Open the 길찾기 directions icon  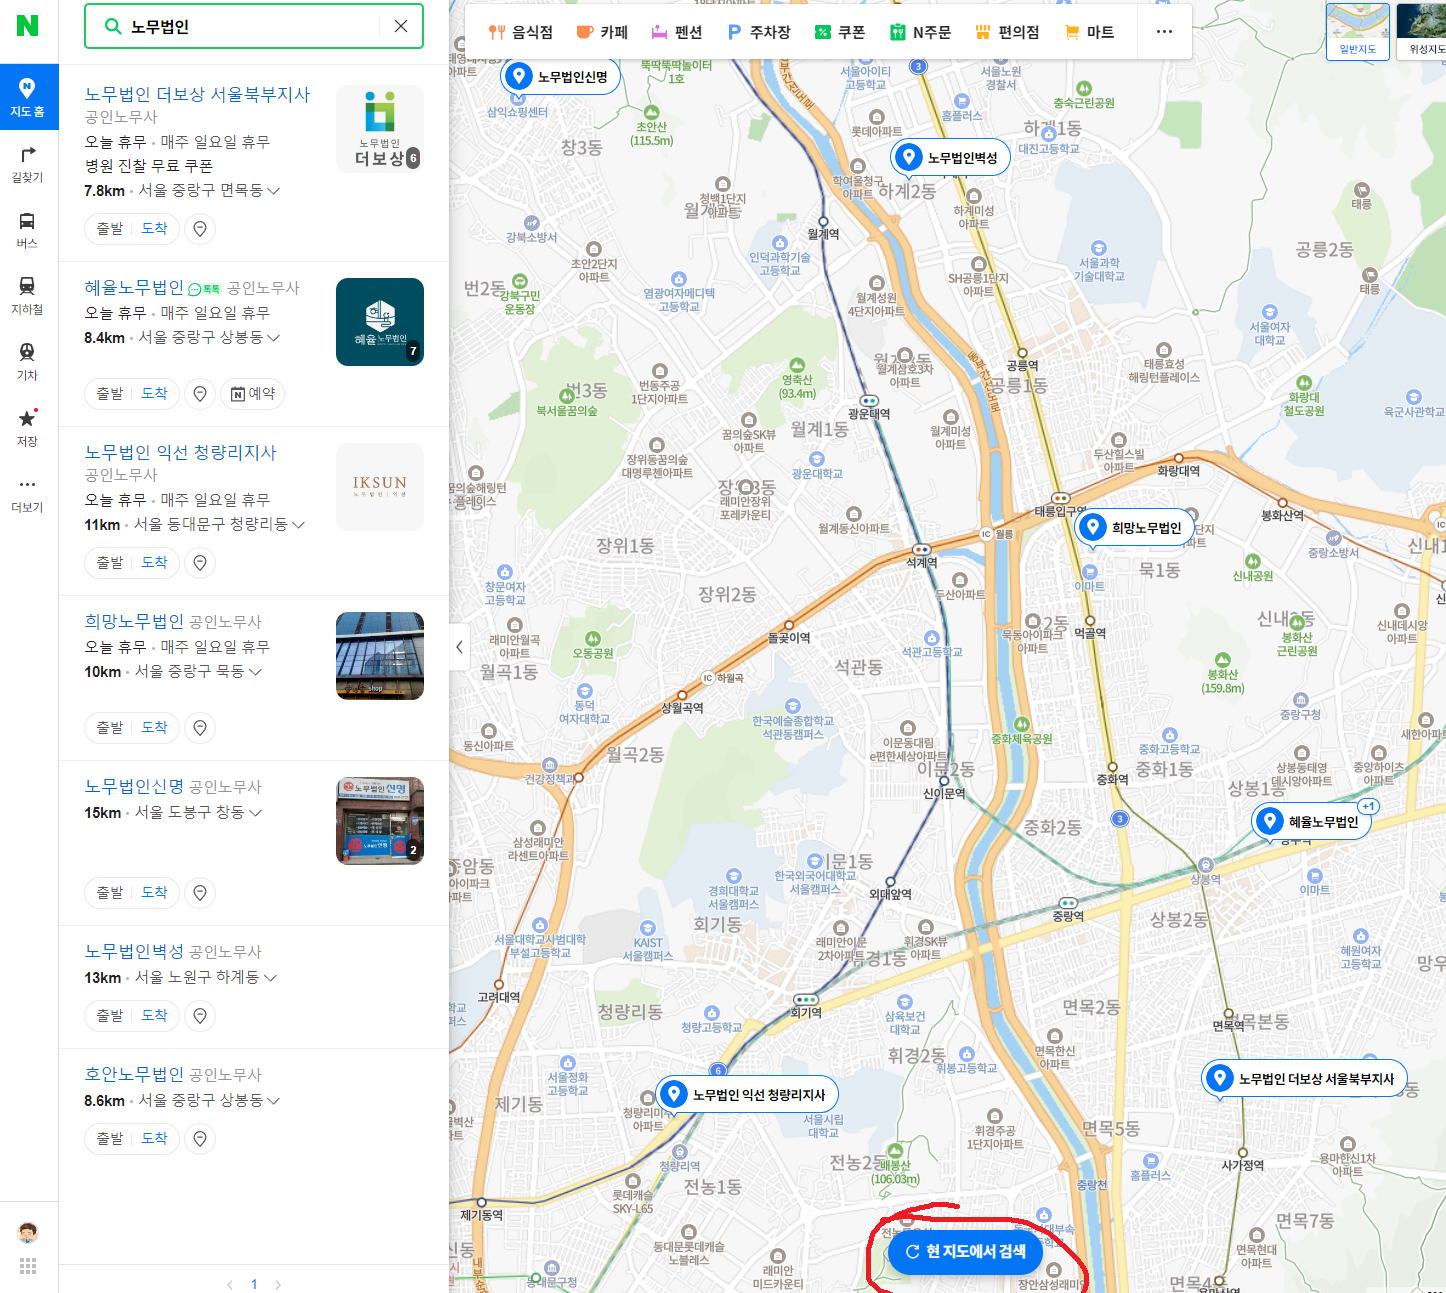click(x=28, y=164)
